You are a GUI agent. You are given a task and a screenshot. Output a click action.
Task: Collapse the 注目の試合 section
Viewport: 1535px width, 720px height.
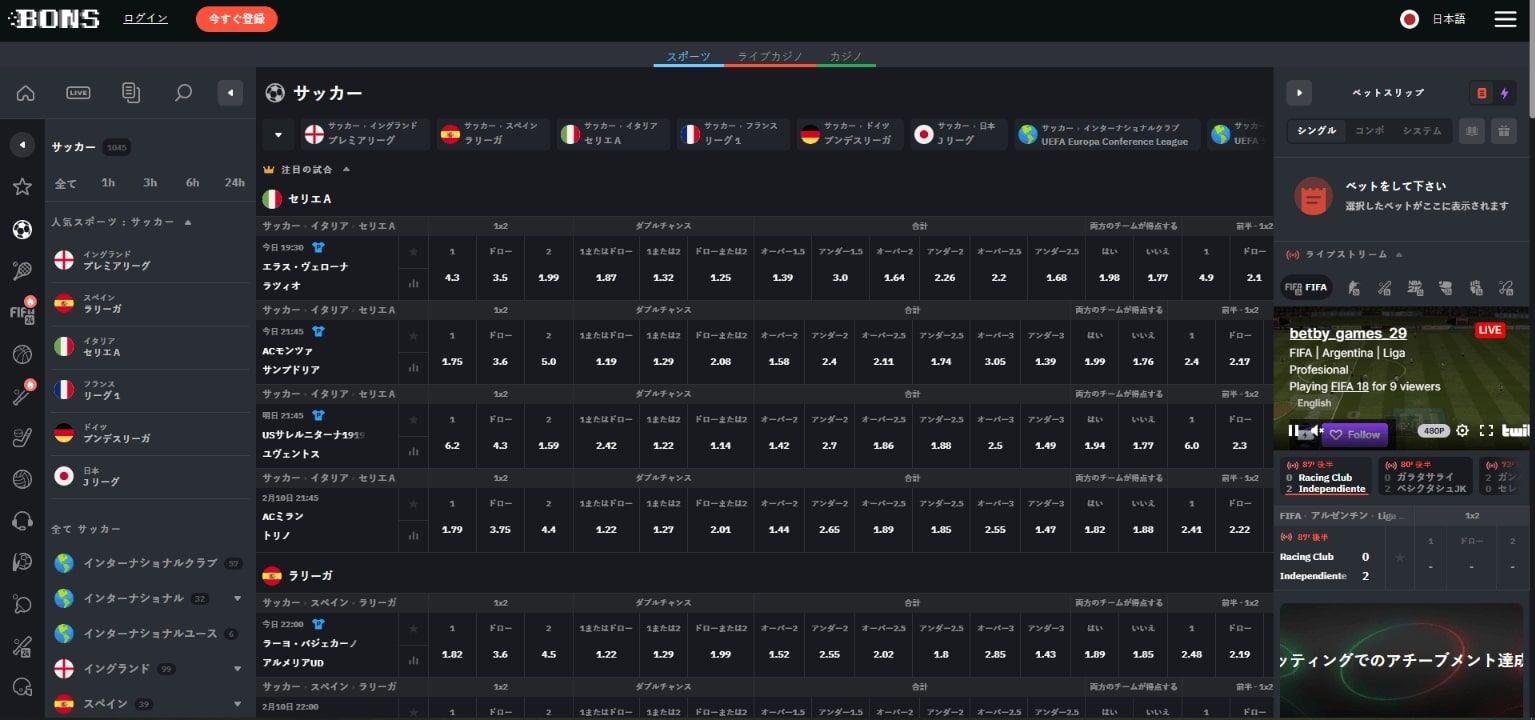[x=347, y=170]
